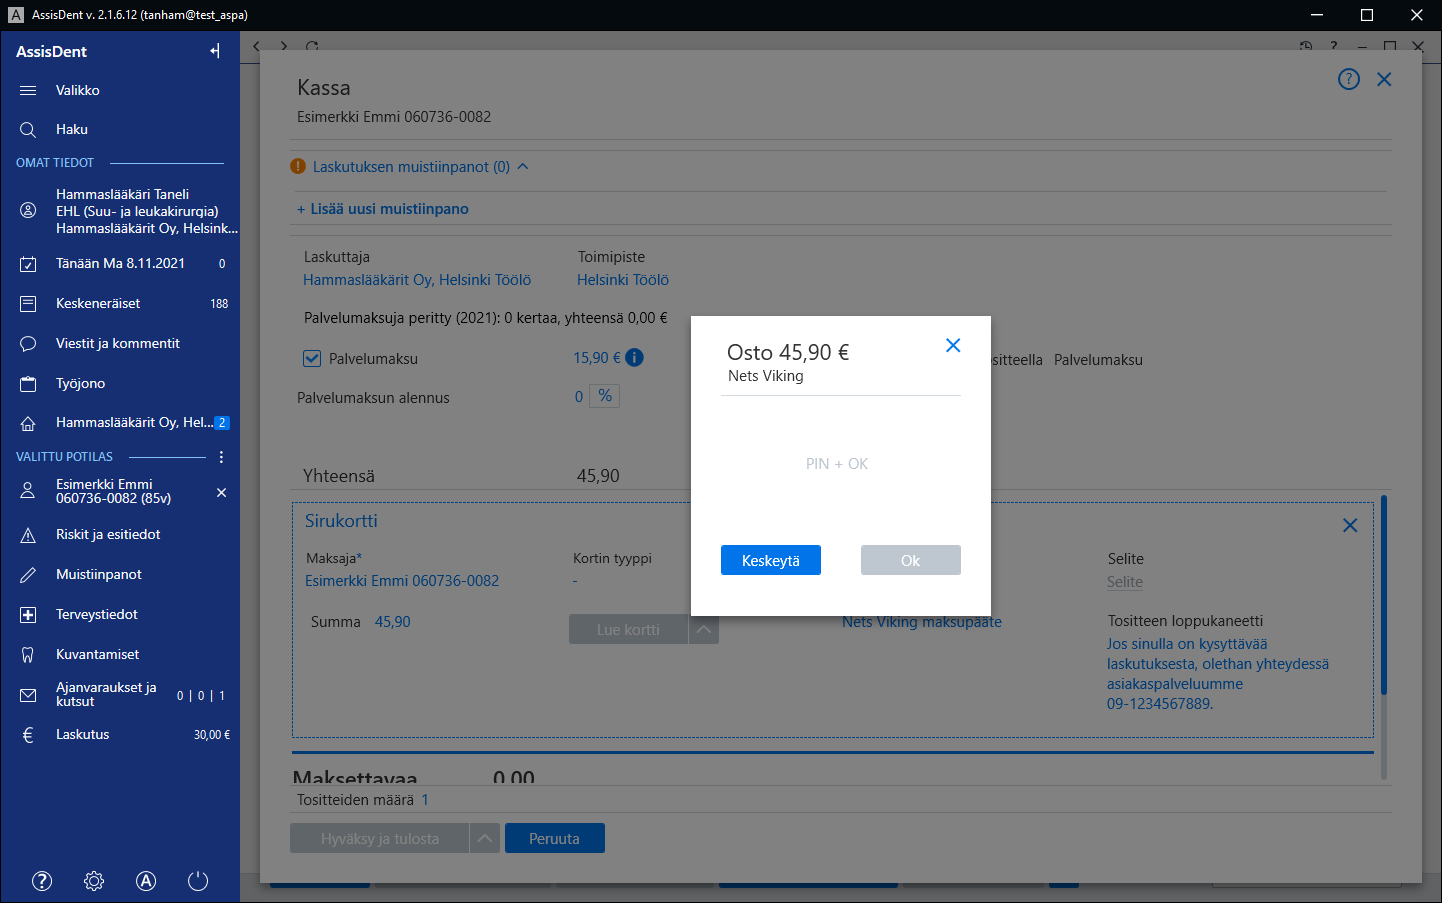Open the Kuvantamiset tooth icon
1442x903 pixels.
pyautogui.click(x=28, y=655)
